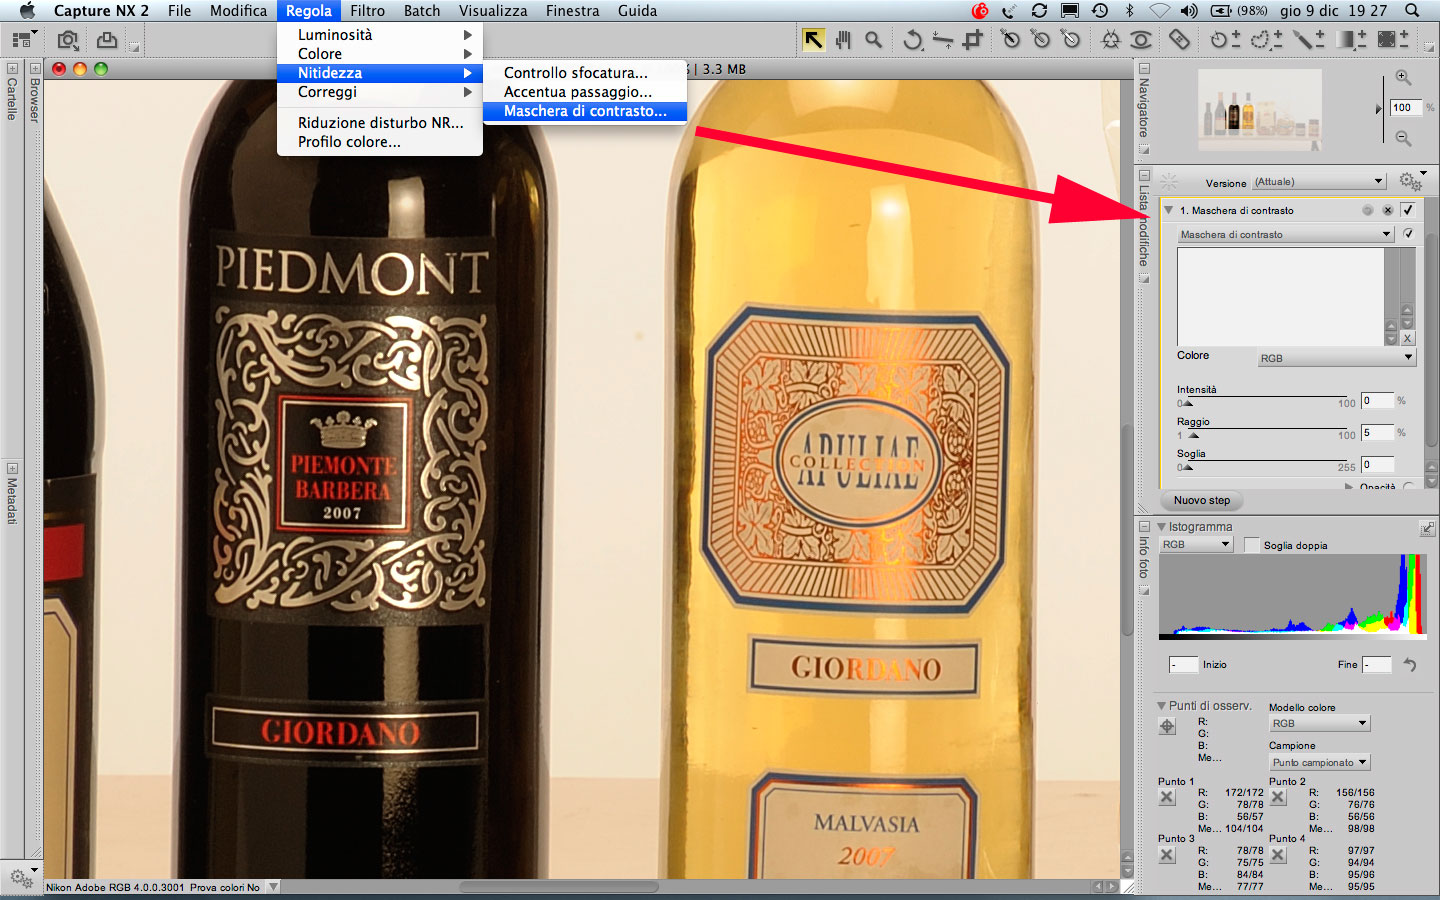This screenshot has width=1440, height=900.
Task: Select the color control point tool
Action: tap(1110, 40)
